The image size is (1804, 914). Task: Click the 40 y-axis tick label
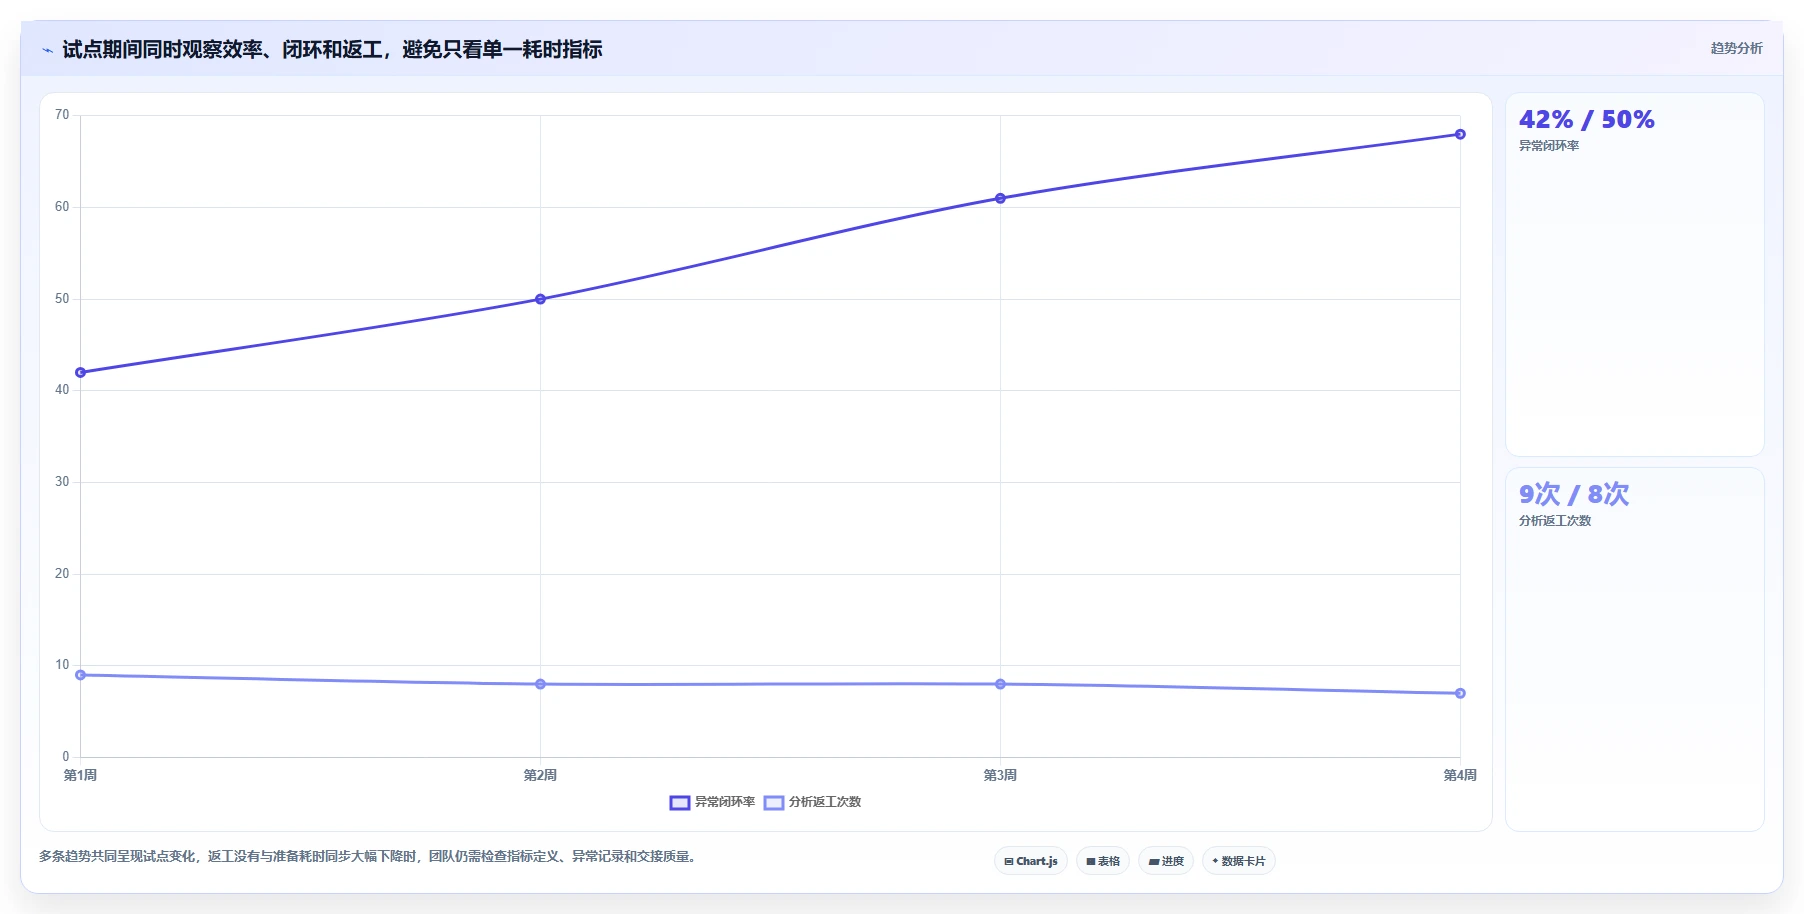tap(62, 390)
